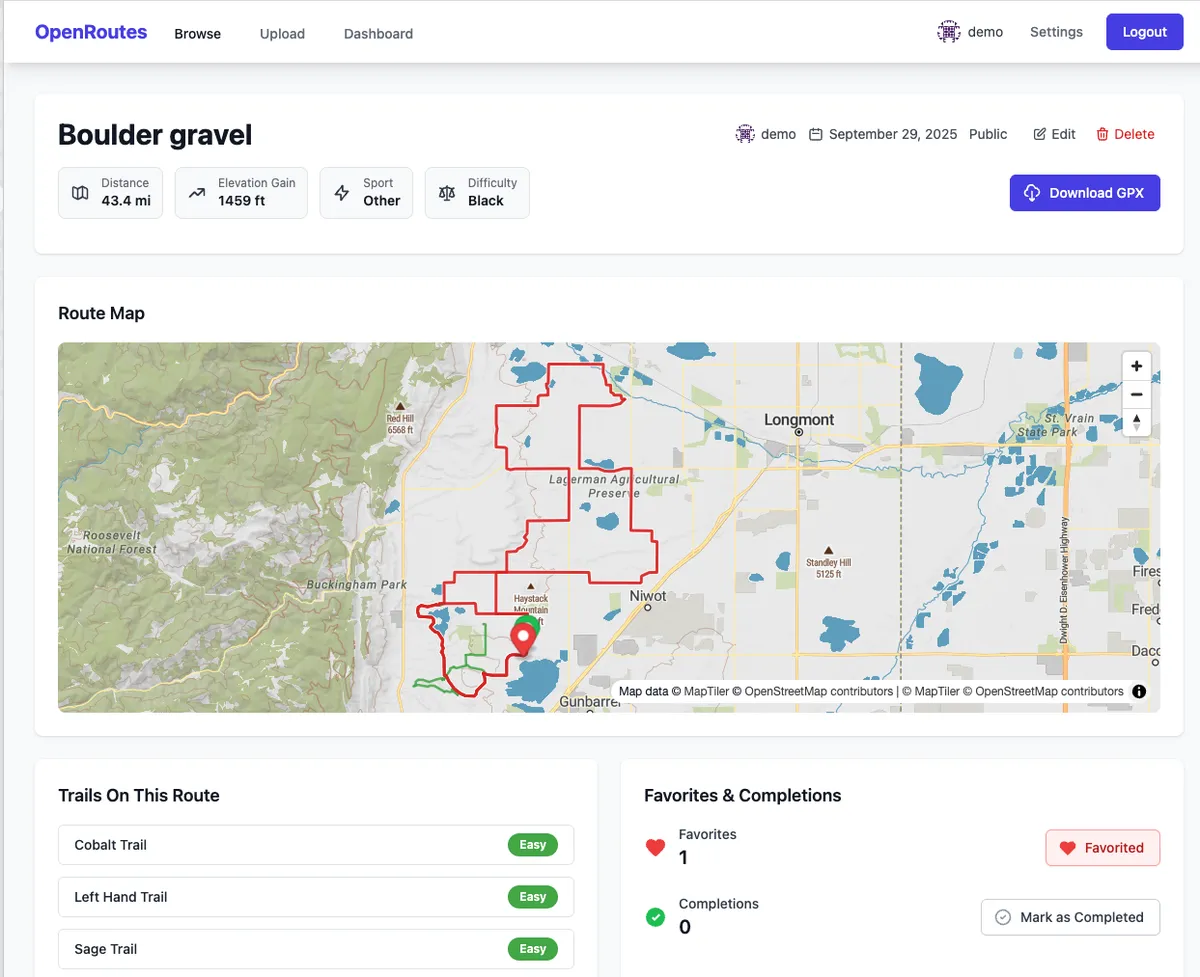Click the map zoom in plus icon

coord(1136,366)
